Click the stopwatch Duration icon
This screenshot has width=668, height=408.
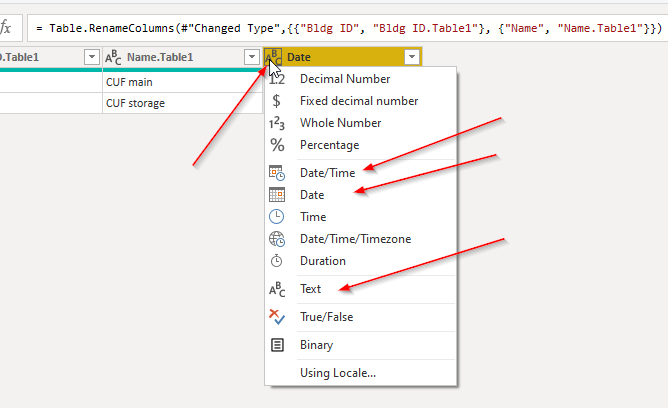(x=276, y=261)
